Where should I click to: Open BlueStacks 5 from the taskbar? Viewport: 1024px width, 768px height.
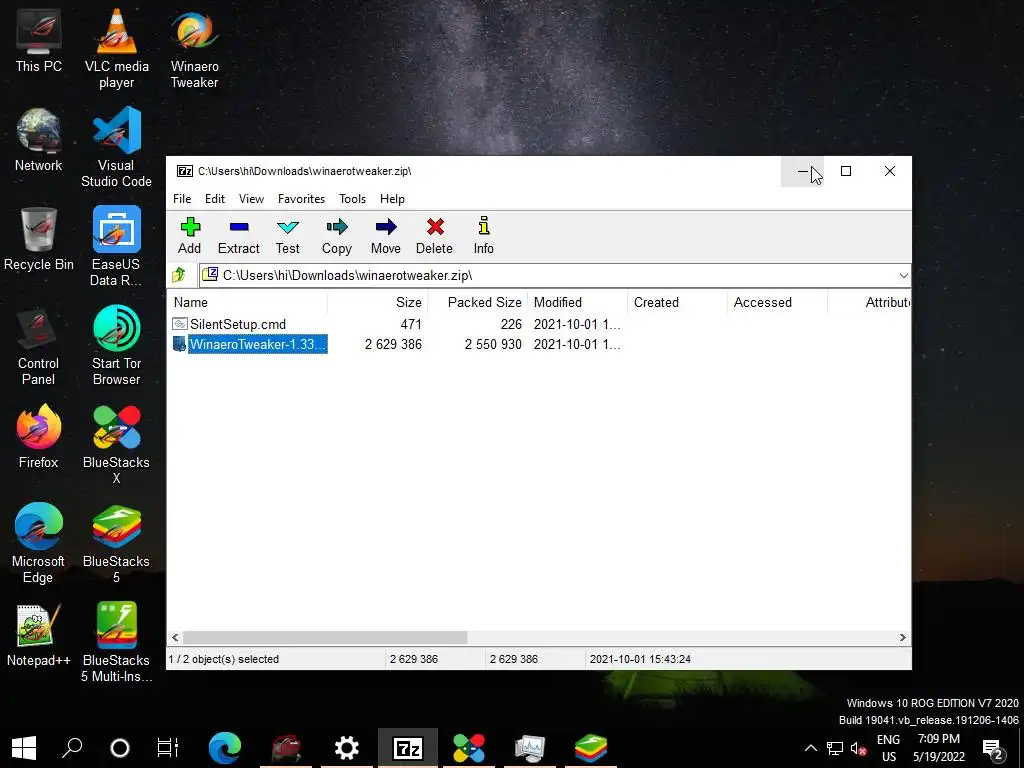[590, 748]
